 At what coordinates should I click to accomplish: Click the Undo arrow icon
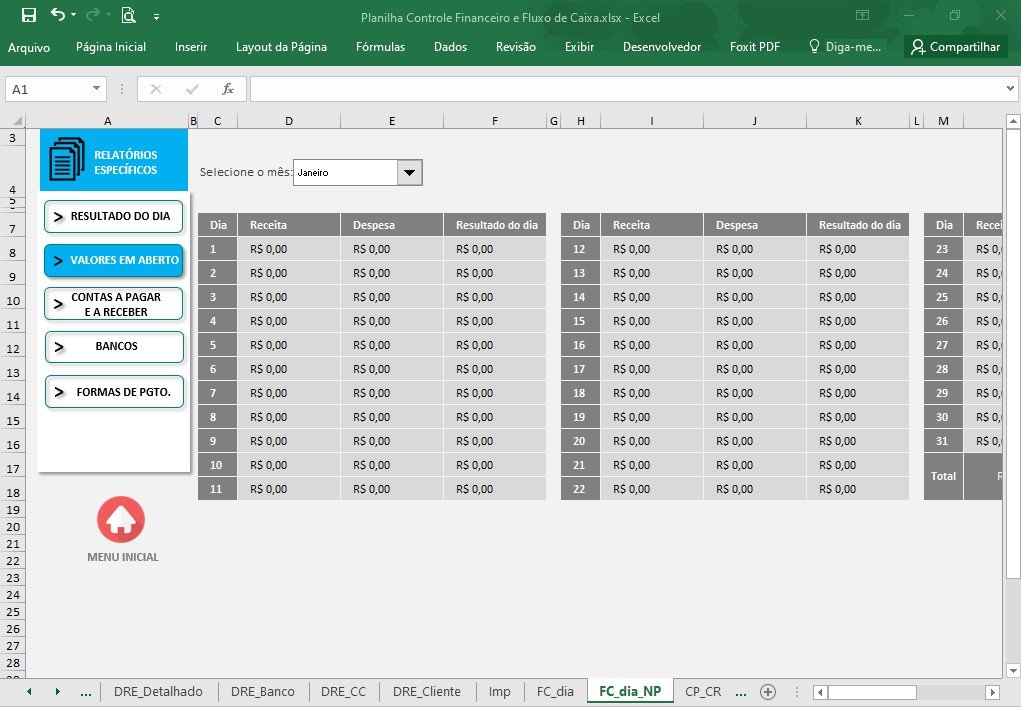click(58, 14)
